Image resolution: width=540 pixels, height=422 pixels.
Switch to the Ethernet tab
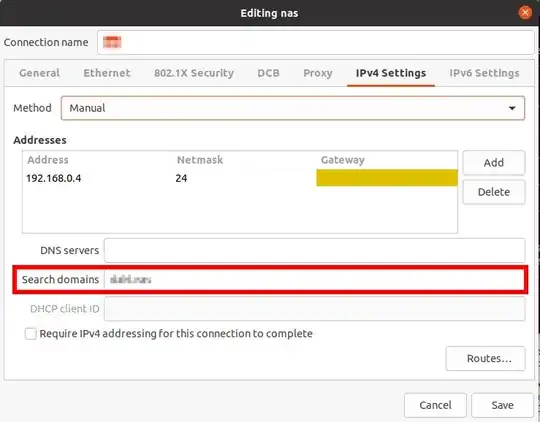point(107,73)
